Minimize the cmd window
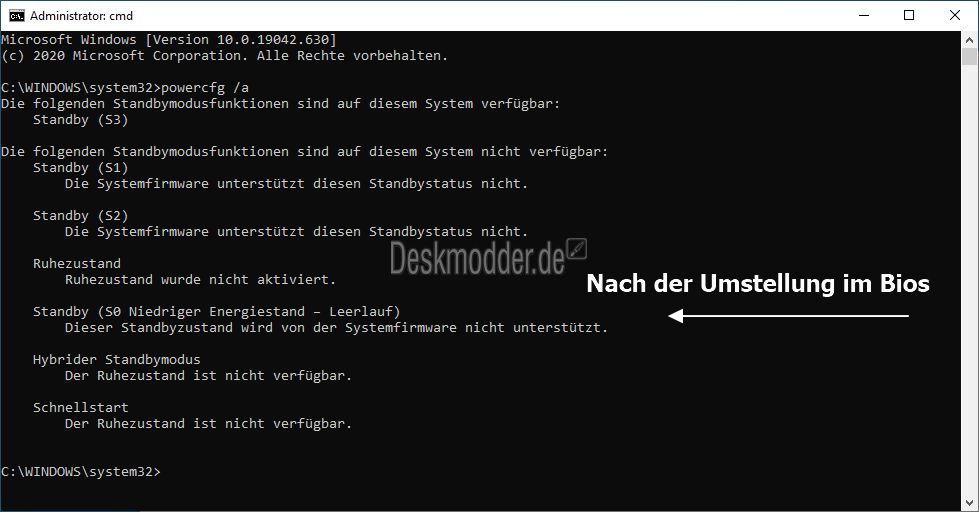 864,16
